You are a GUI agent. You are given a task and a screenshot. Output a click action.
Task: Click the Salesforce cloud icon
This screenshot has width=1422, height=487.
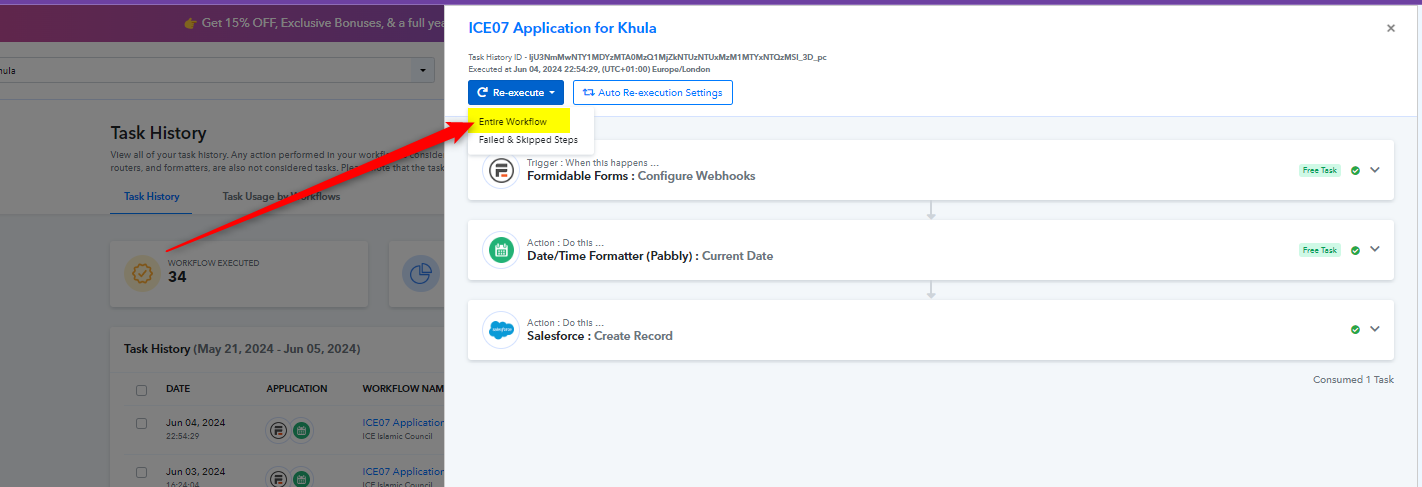point(501,330)
